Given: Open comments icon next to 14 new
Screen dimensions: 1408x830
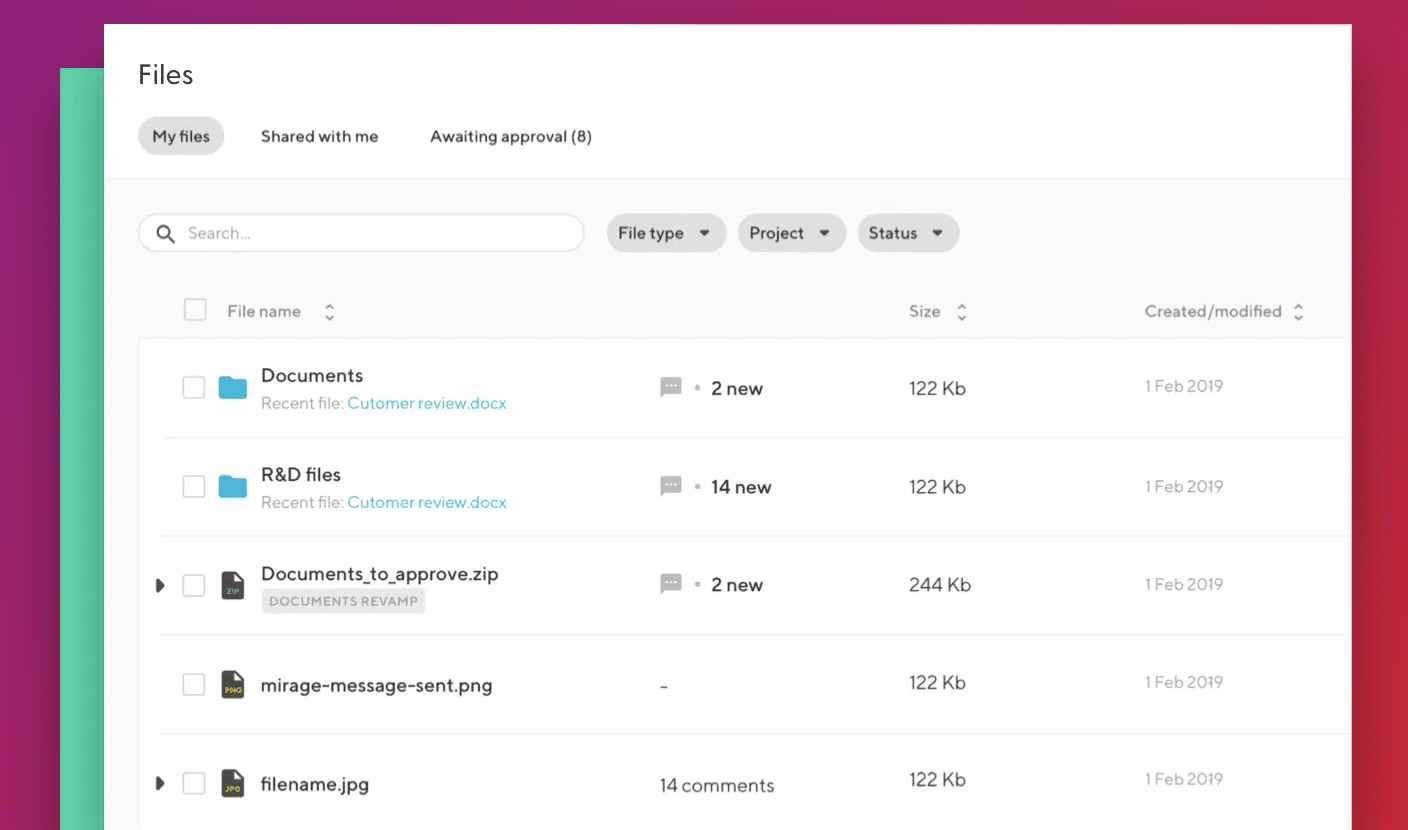Looking at the screenshot, I should 671,486.
